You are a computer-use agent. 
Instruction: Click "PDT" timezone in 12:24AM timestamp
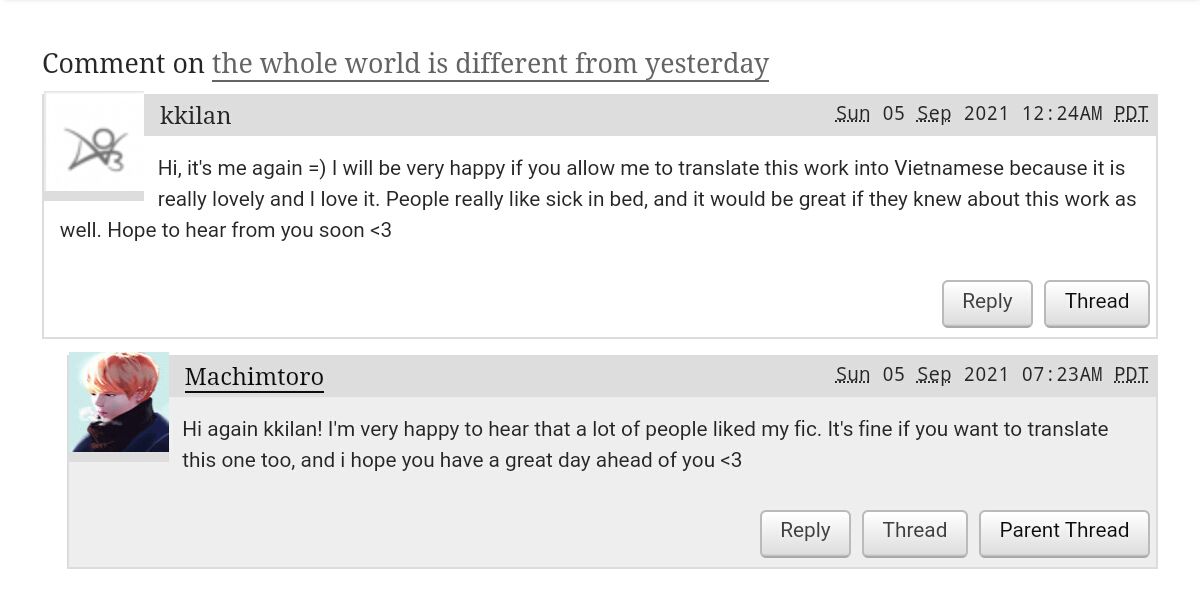coord(1131,114)
